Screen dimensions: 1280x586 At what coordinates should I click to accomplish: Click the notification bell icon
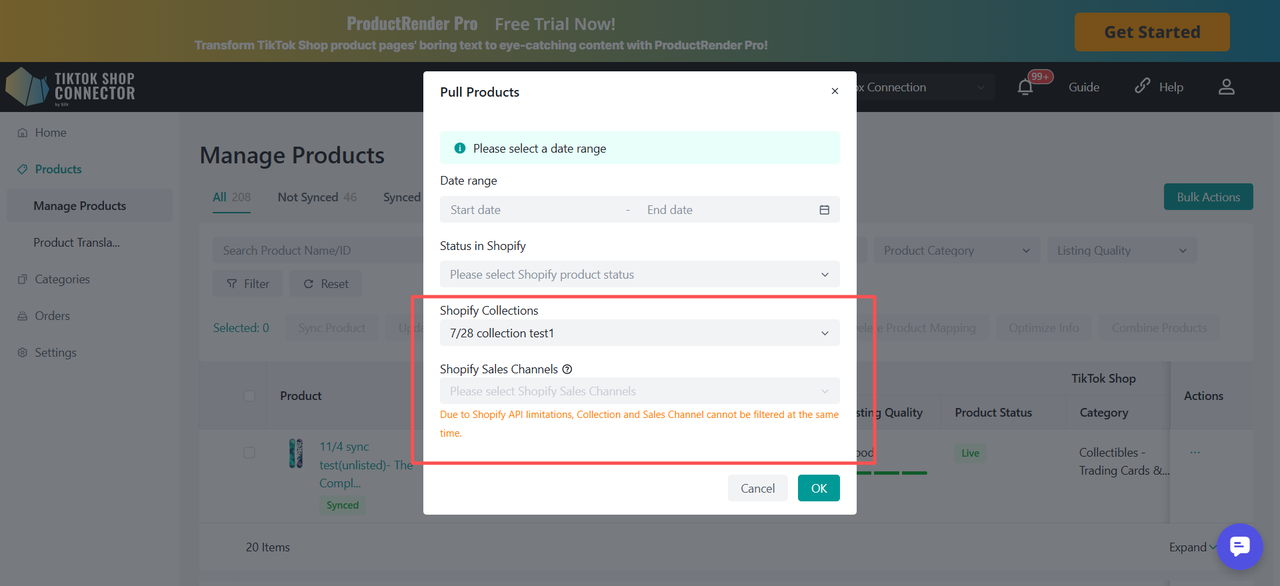(x=1025, y=87)
